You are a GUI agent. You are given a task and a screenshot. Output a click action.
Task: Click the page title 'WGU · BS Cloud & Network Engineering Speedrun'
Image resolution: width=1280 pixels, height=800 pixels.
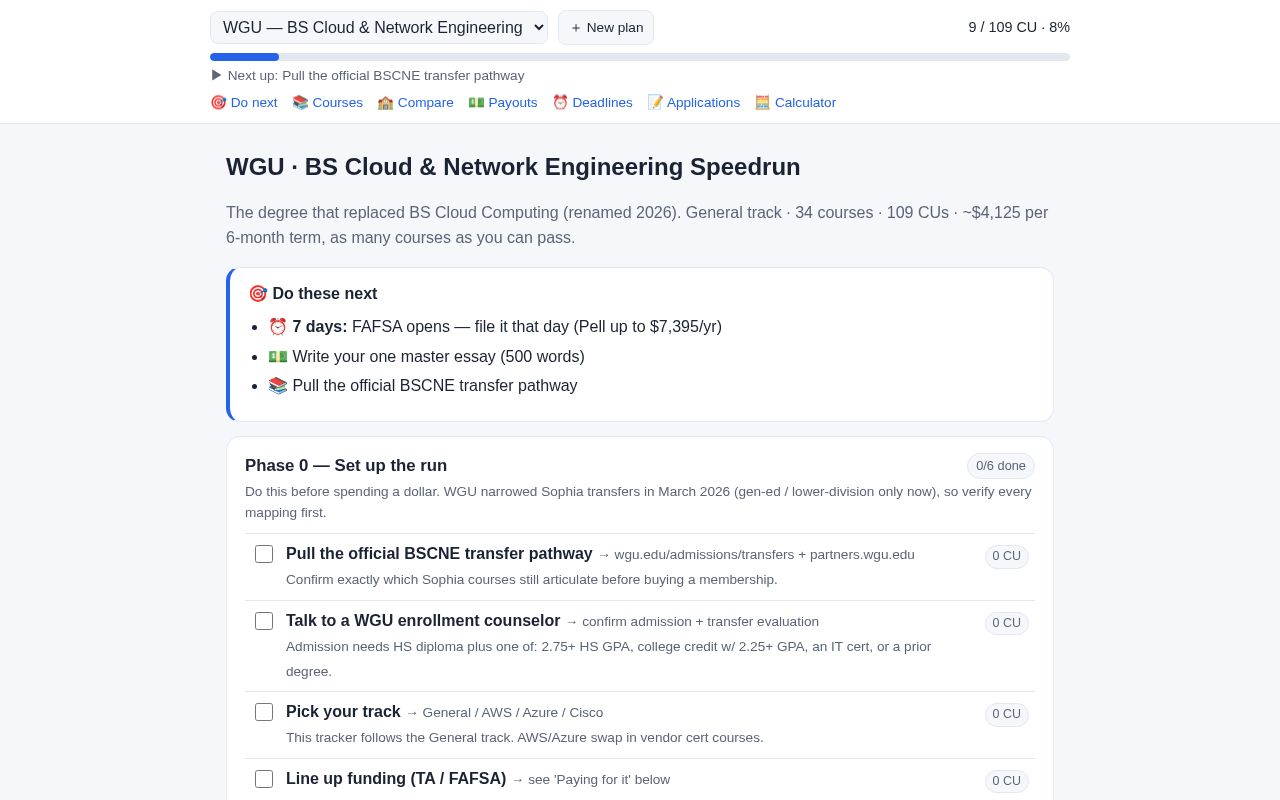(x=513, y=167)
